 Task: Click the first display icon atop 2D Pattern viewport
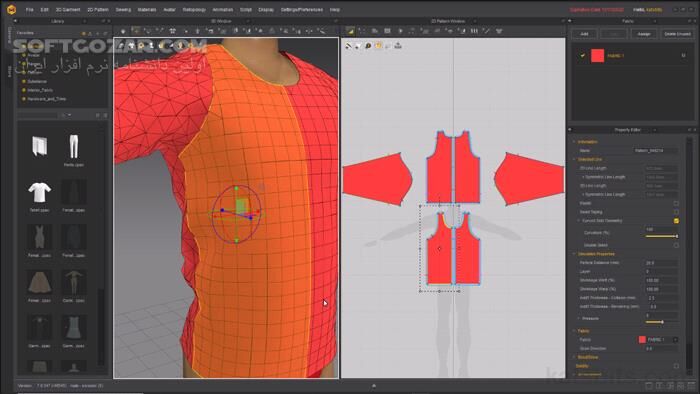pos(348,46)
